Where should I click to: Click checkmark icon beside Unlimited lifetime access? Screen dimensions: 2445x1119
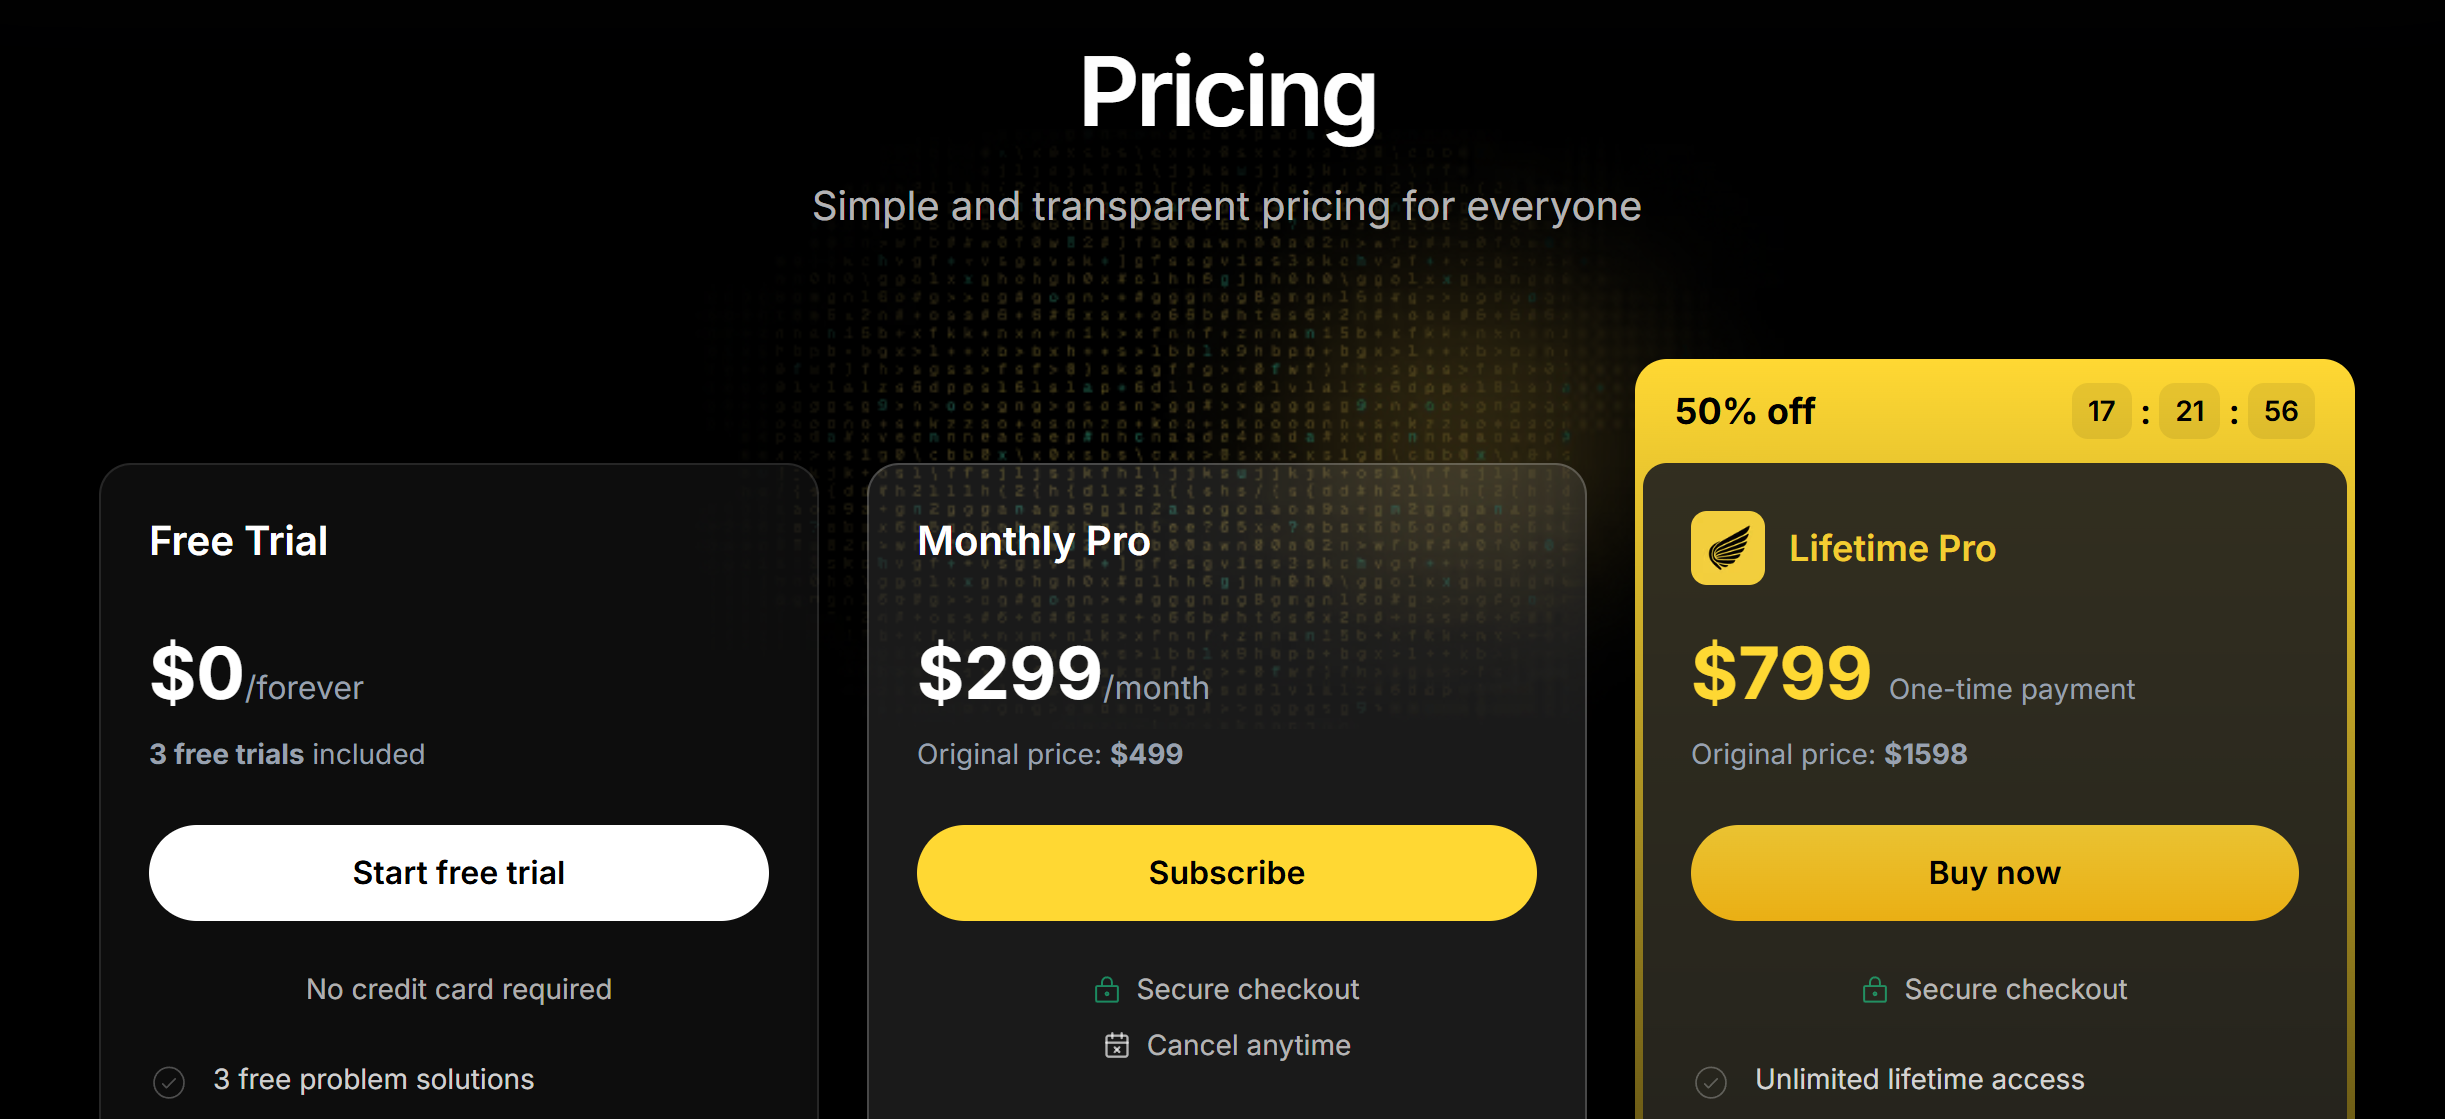(1710, 1081)
